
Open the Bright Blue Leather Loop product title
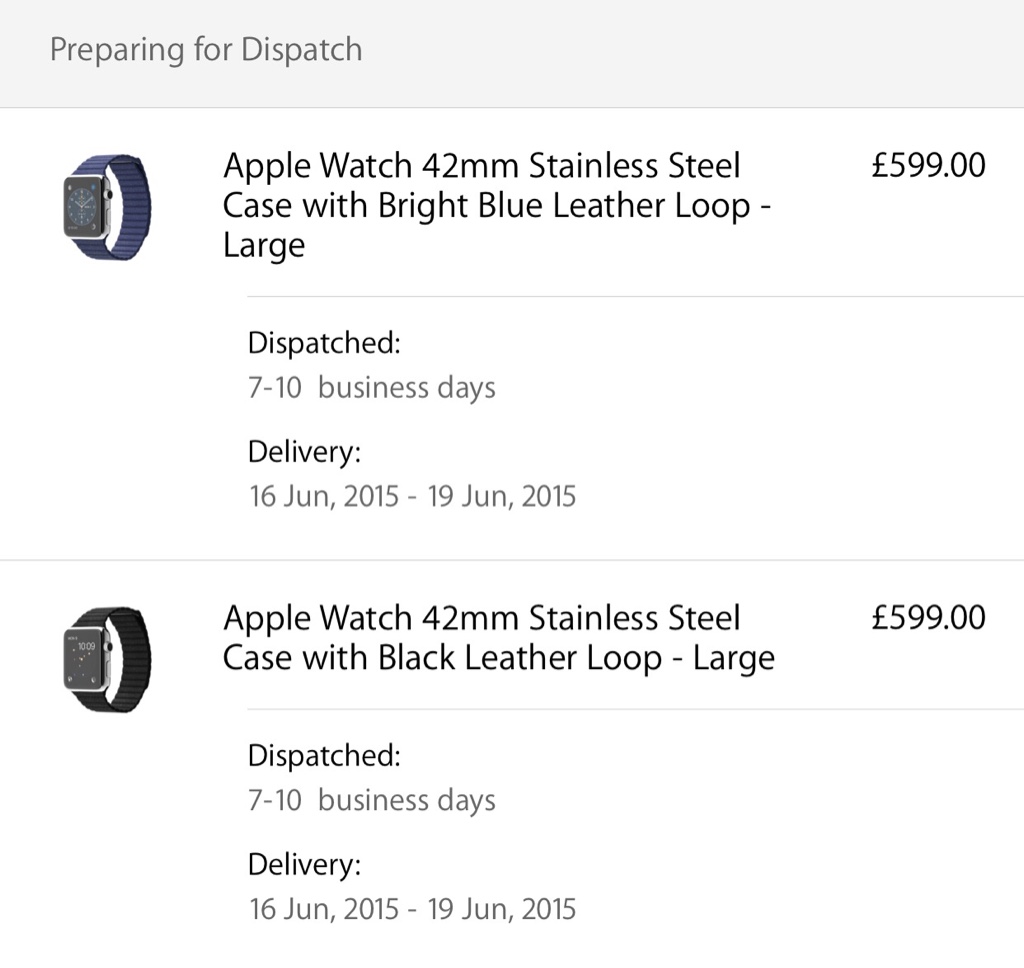[497, 205]
